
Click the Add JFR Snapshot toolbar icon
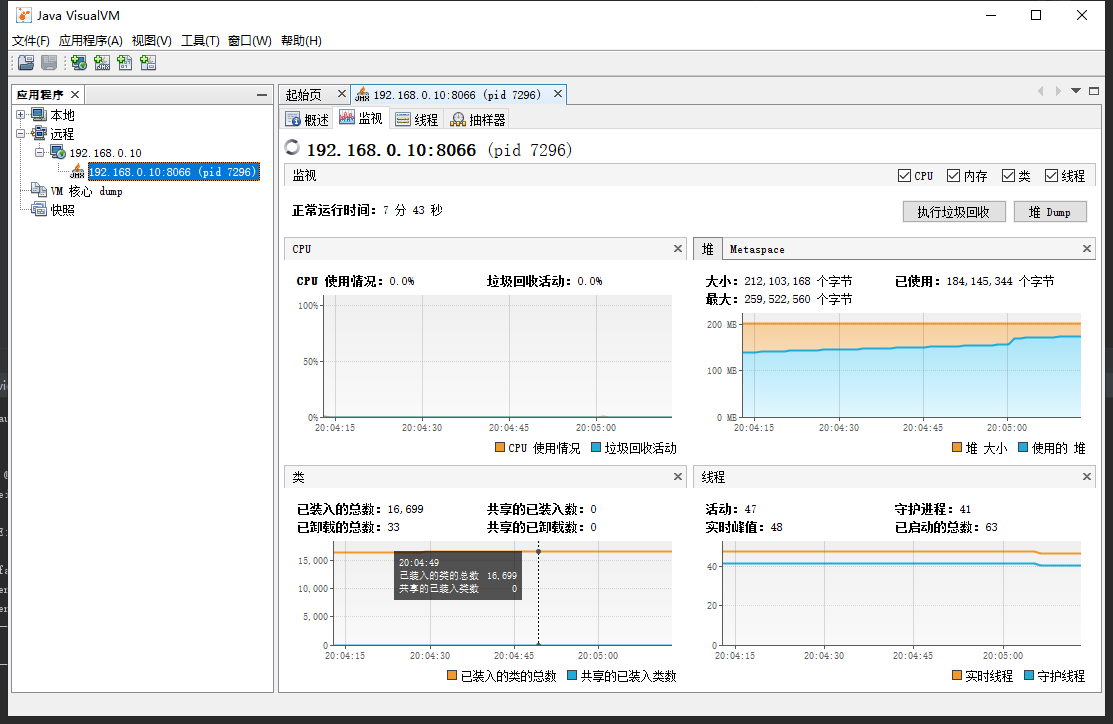[x=148, y=63]
